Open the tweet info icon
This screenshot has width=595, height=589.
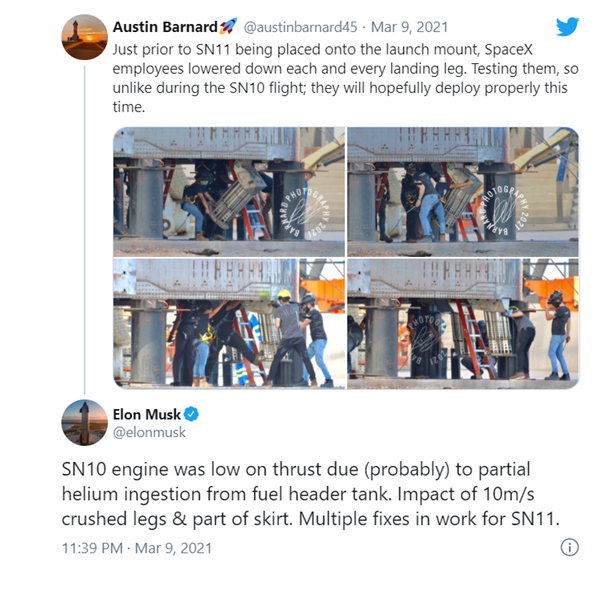(569, 547)
